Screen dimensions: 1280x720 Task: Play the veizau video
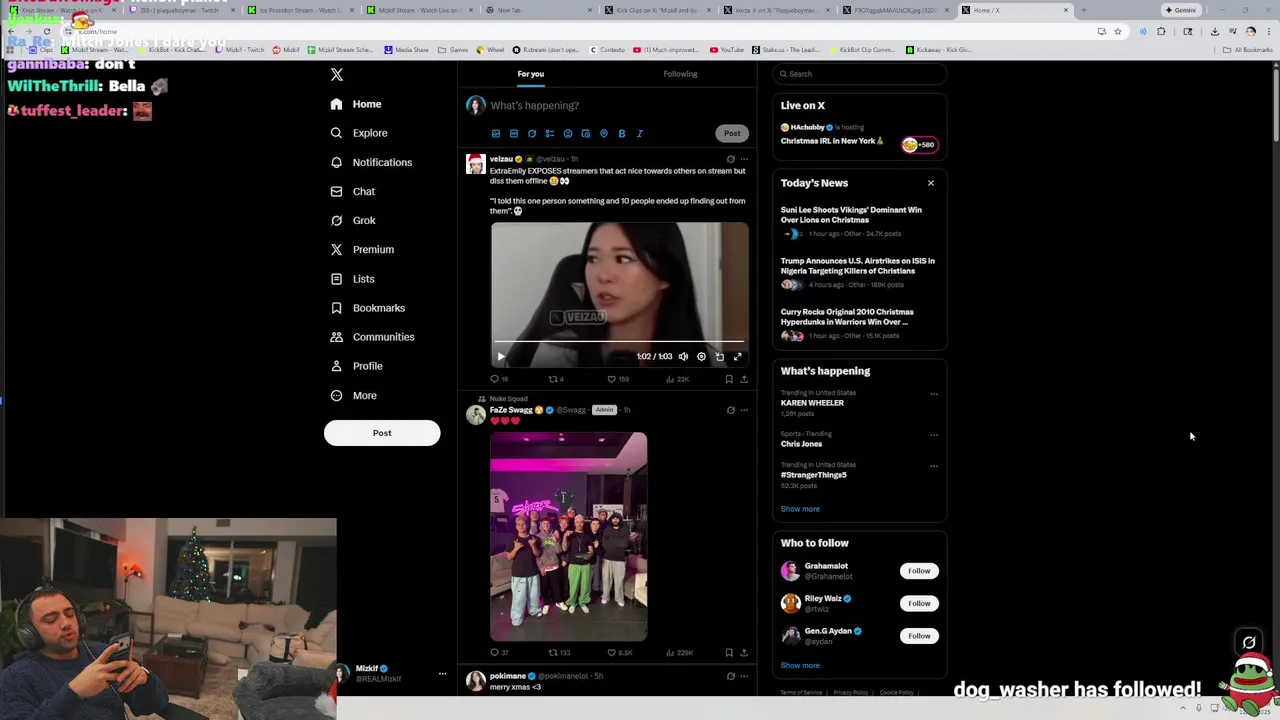[501, 356]
